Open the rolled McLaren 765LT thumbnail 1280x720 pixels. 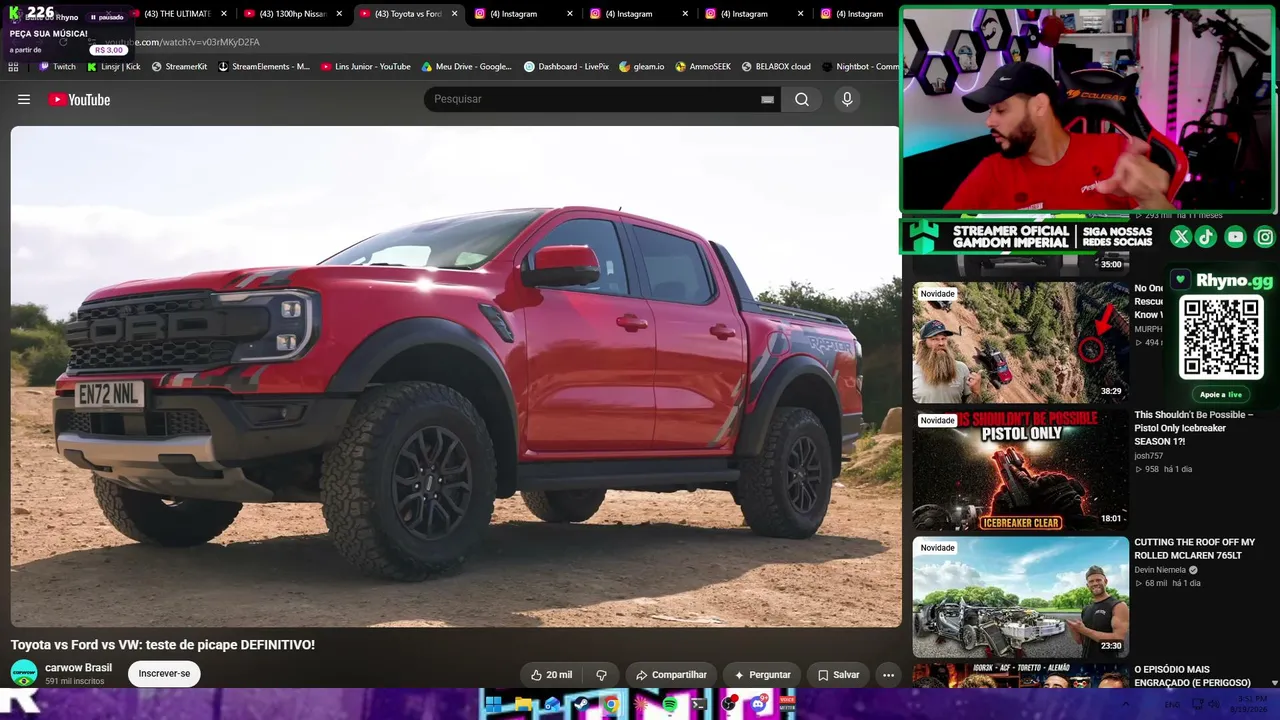tap(1020, 597)
